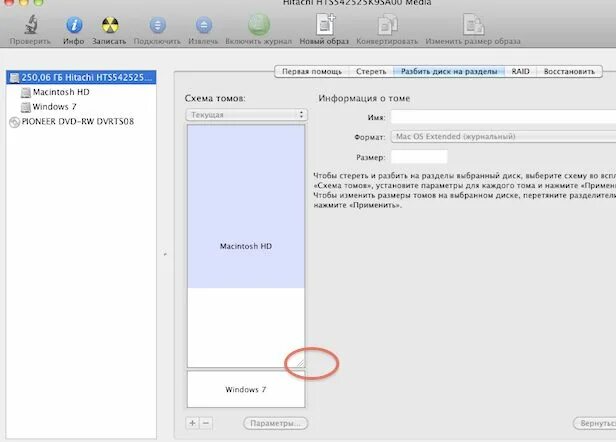The image size is (616, 442).
Task: Click the Извлечь eject icon
Action: tap(204, 25)
